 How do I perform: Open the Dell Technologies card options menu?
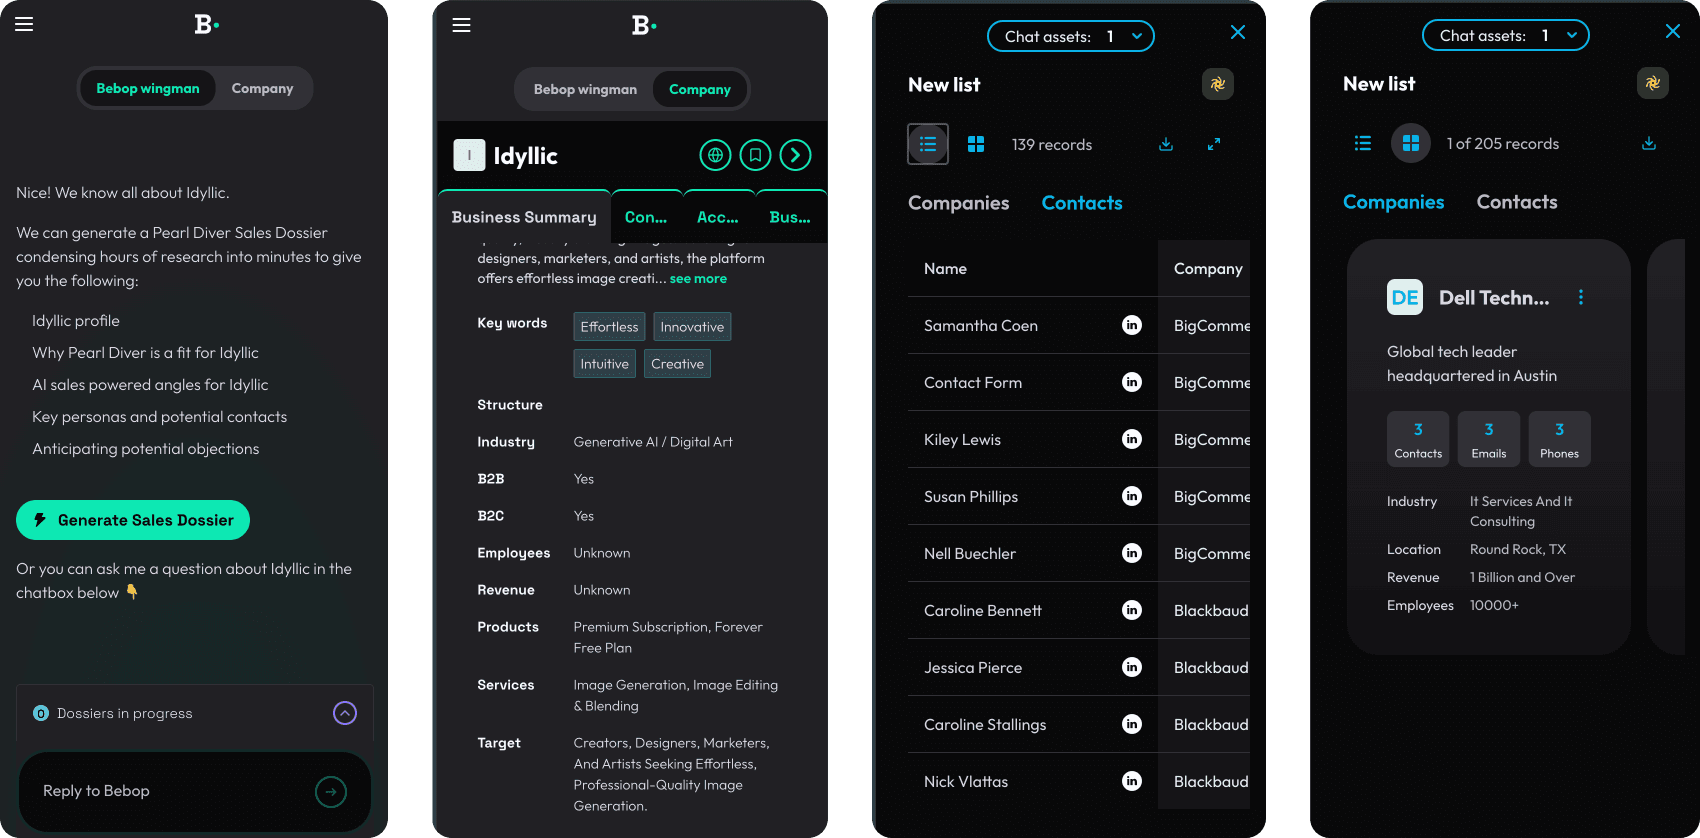point(1581,297)
